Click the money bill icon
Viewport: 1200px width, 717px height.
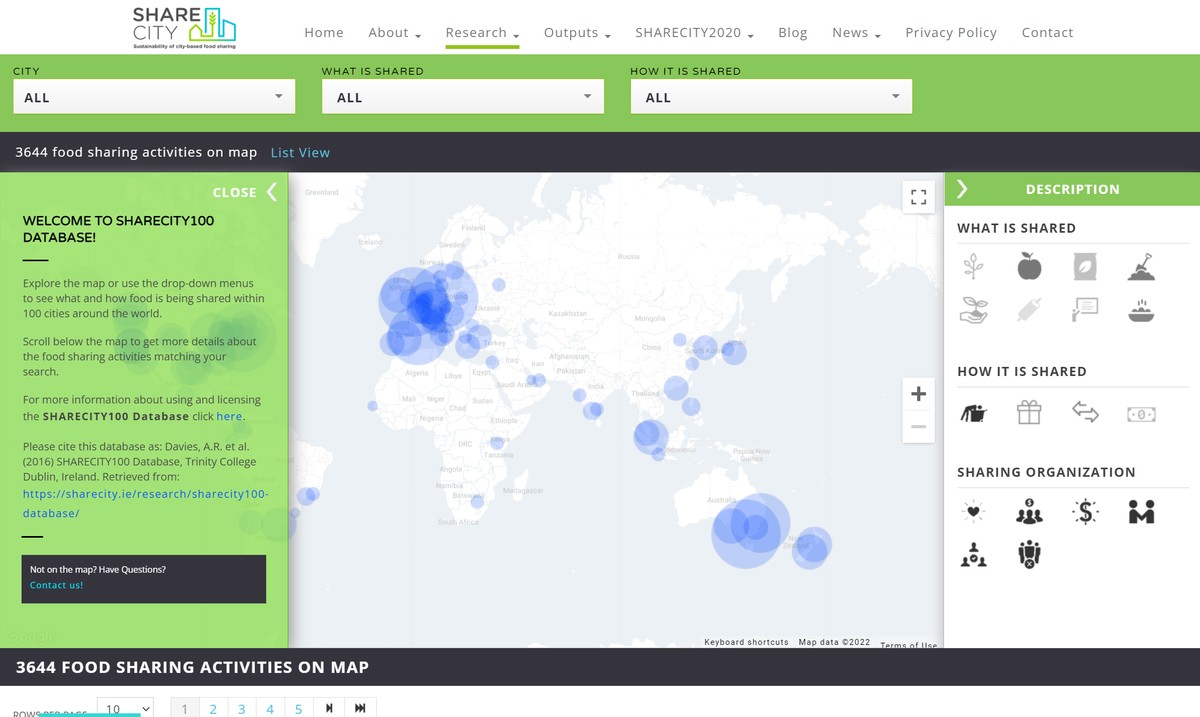pos(1141,413)
